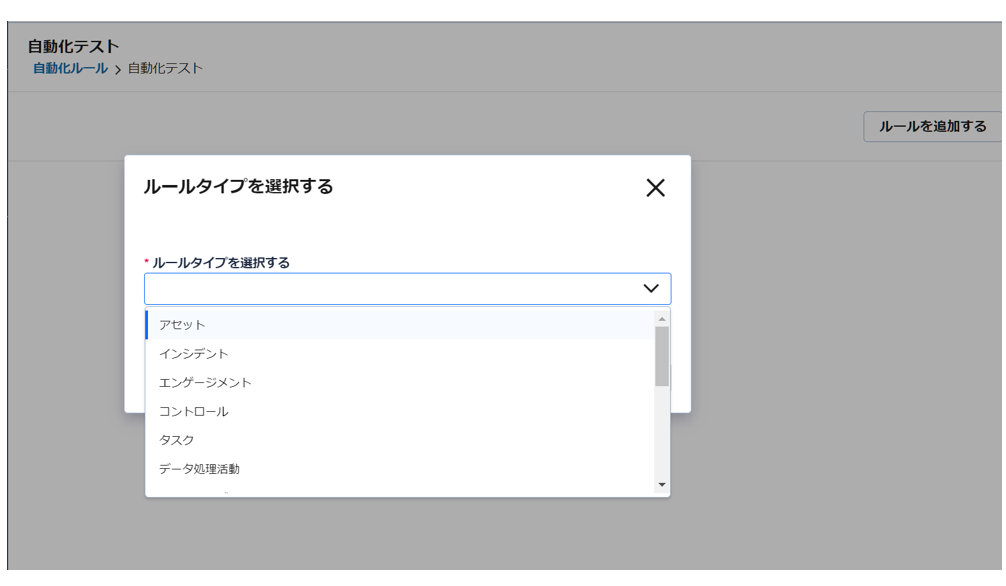Select the コントロール option
The height and width of the screenshot is (586, 1006).
click(400, 411)
